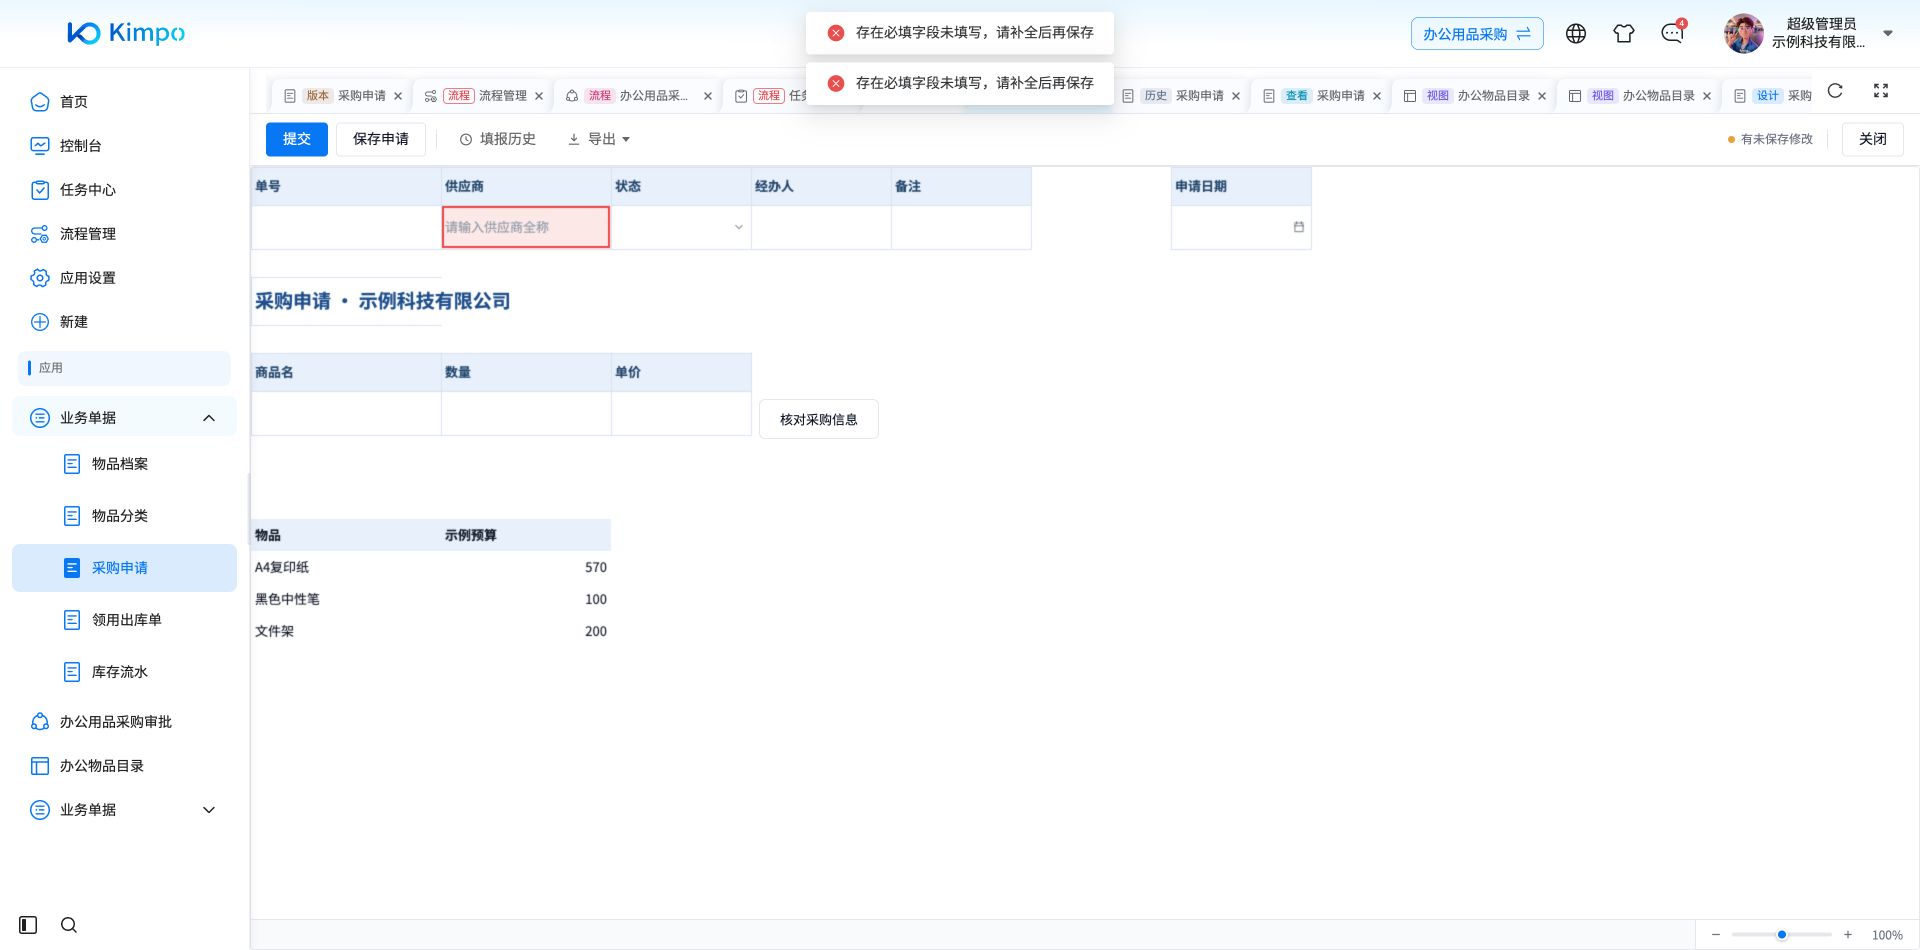Close the 版本 采购申请 tab

pos(398,96)
